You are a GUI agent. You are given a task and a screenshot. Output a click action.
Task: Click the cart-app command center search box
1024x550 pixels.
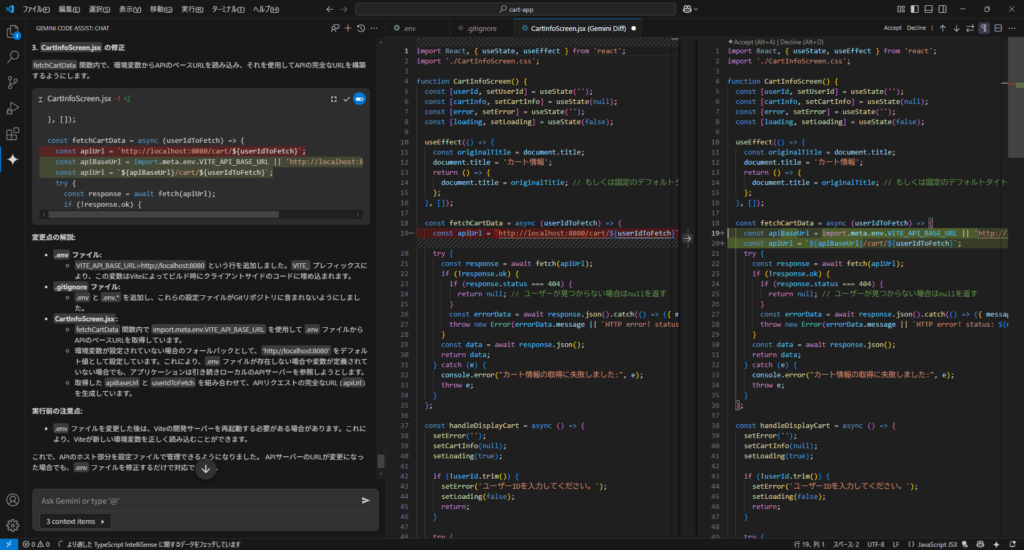click(x=516, y=9)
